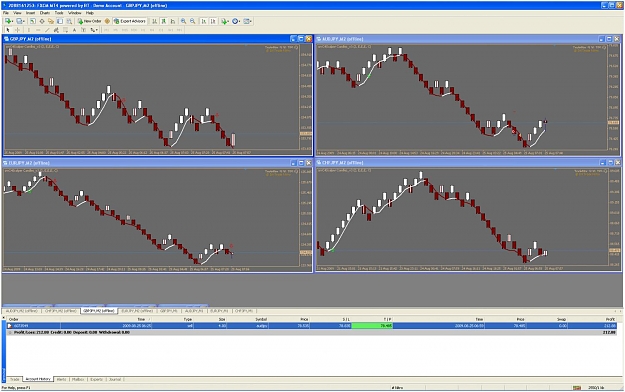The height and width of the screenshot is (392, 625).
Task: Select the H4 timeframe button
Action: pos(152,30)
